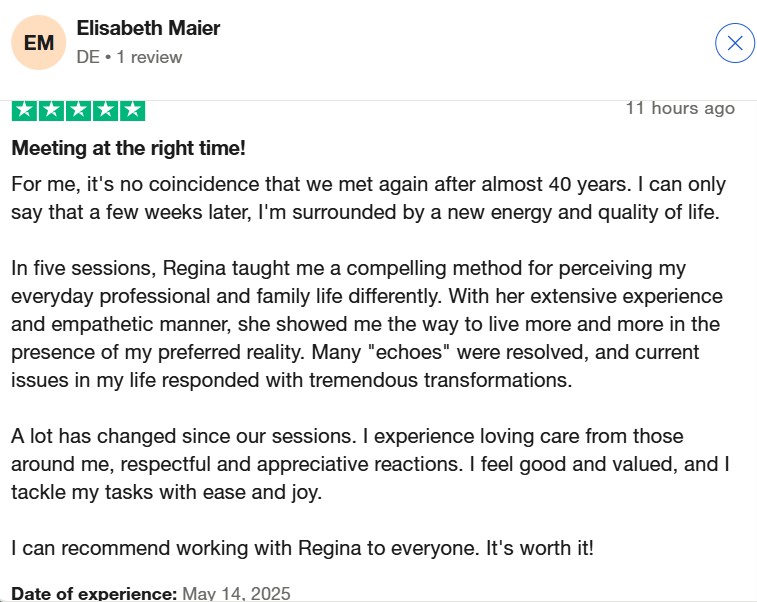Viewport: 757px width, 602px height.
Task: Close the review popup with the X button
Action: pos(735,43)
